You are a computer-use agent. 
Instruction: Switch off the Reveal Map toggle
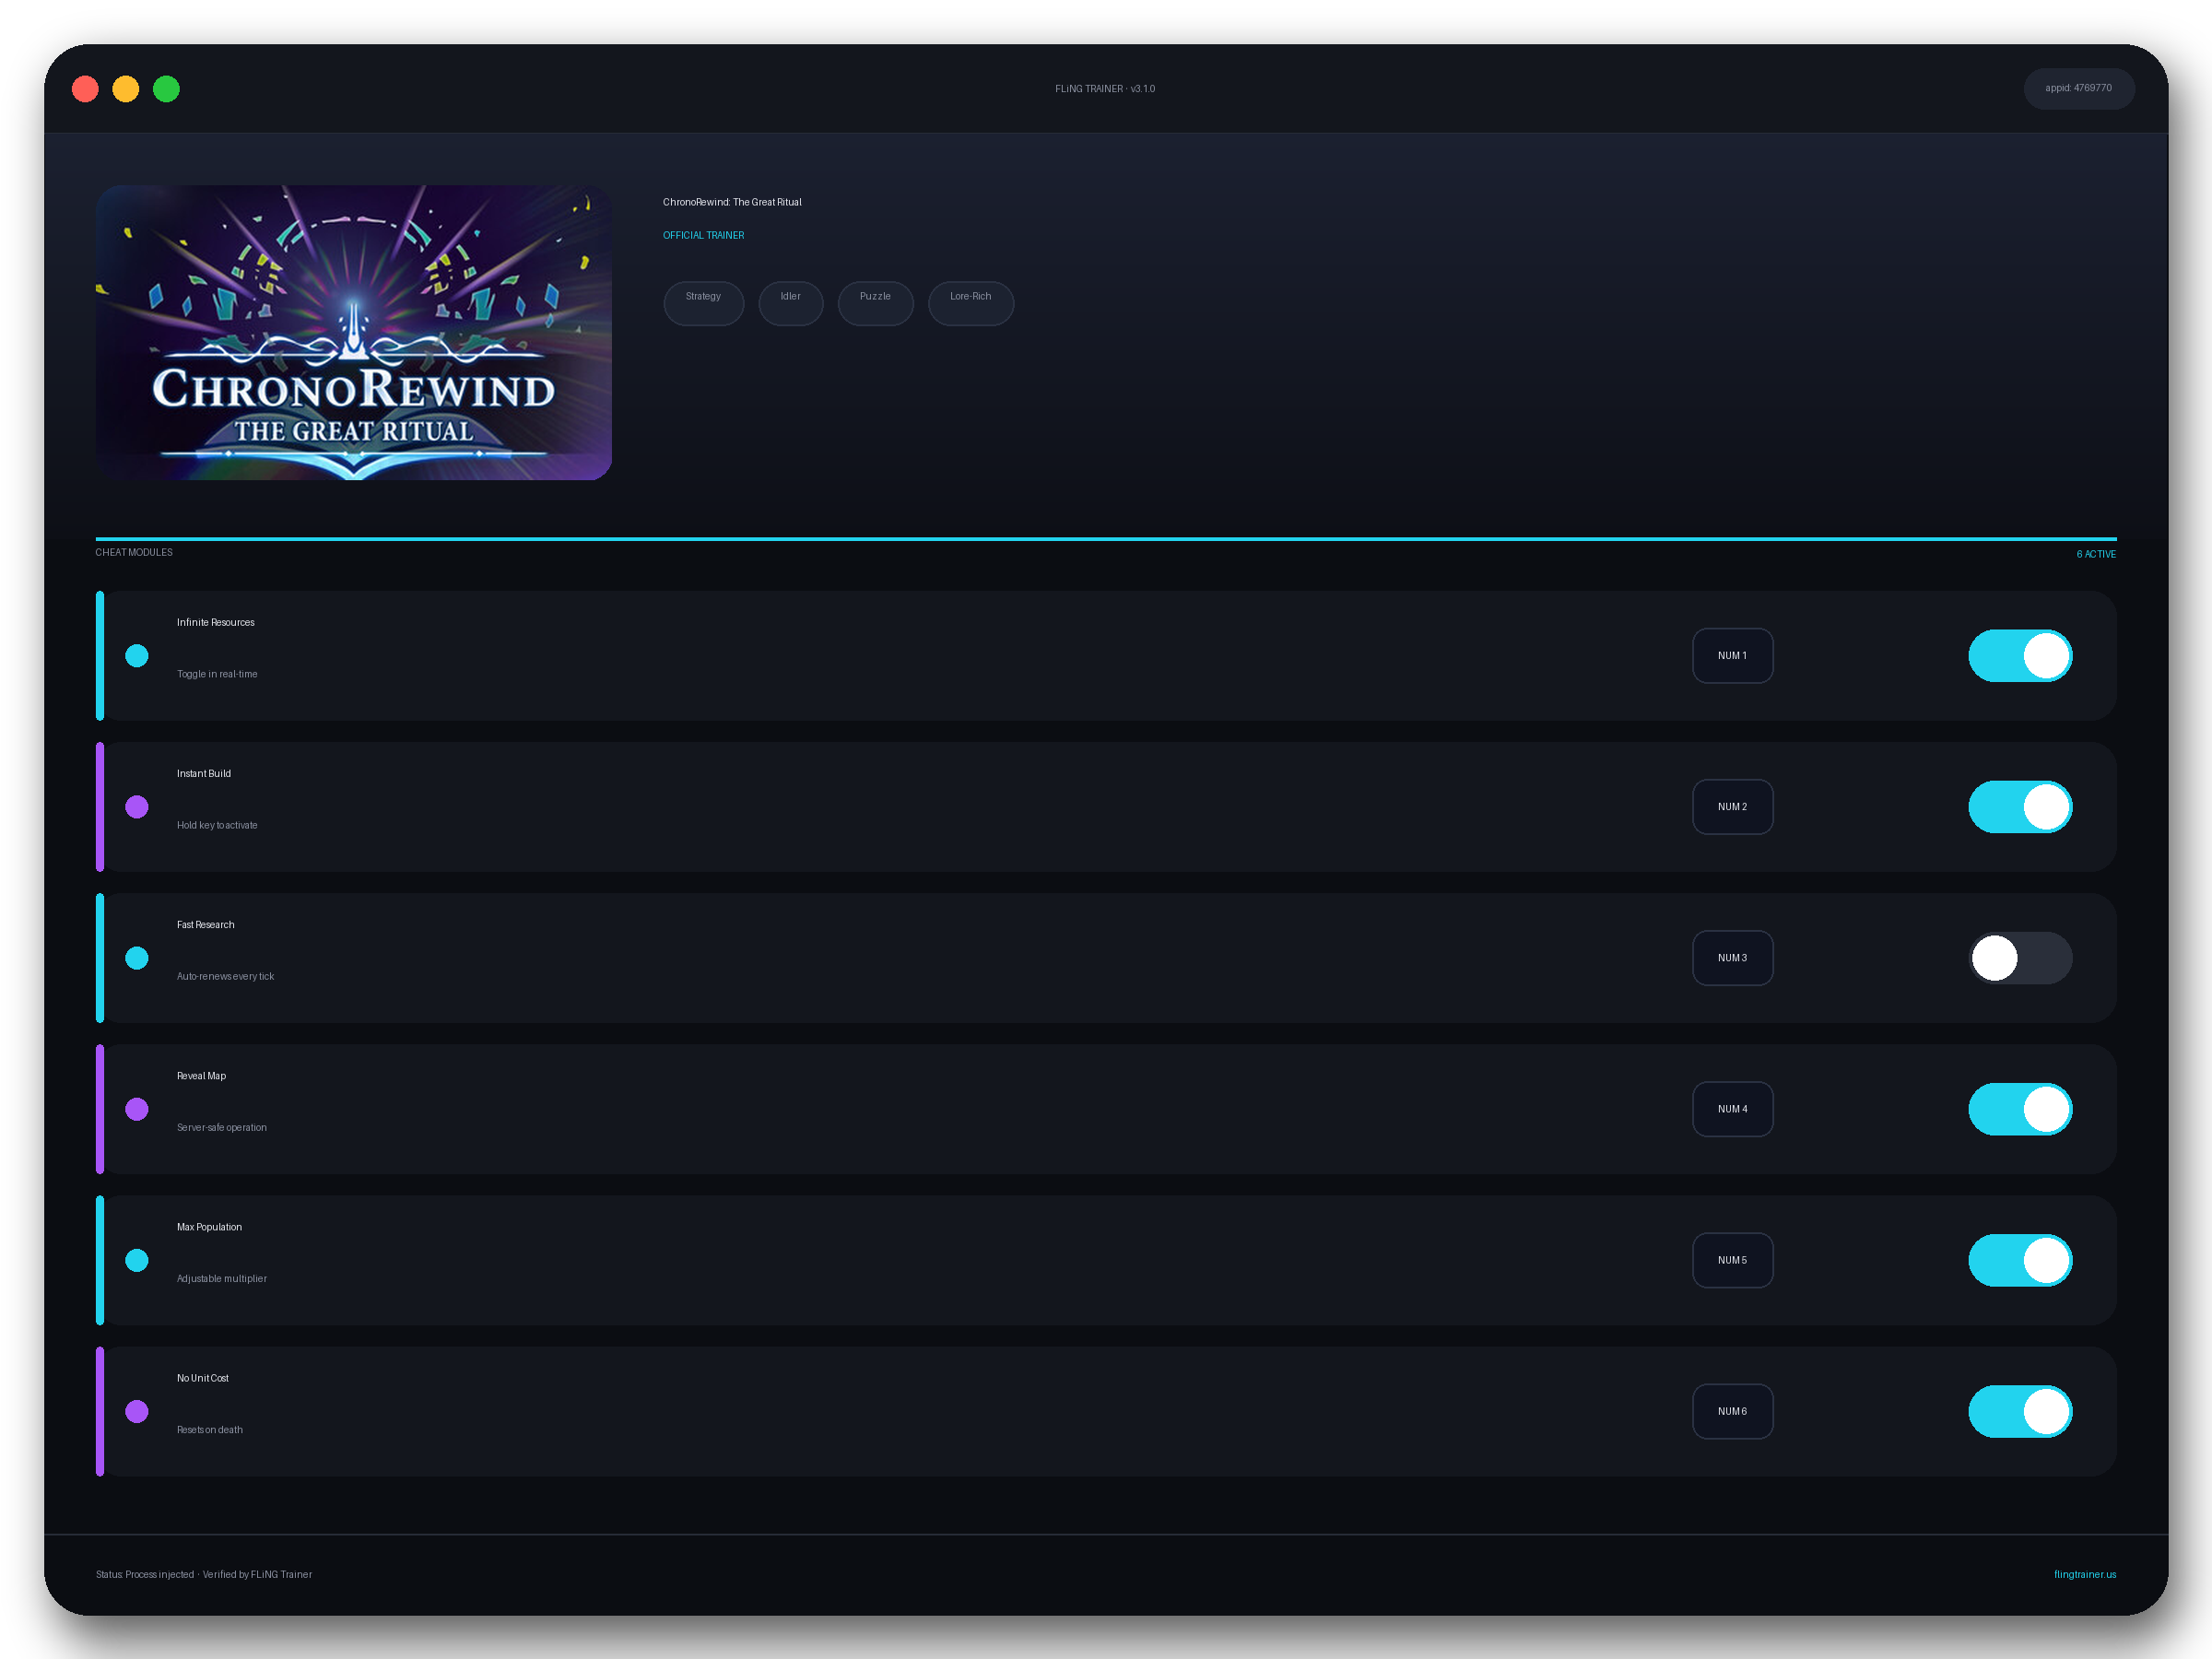[x=2020, y=1109]
